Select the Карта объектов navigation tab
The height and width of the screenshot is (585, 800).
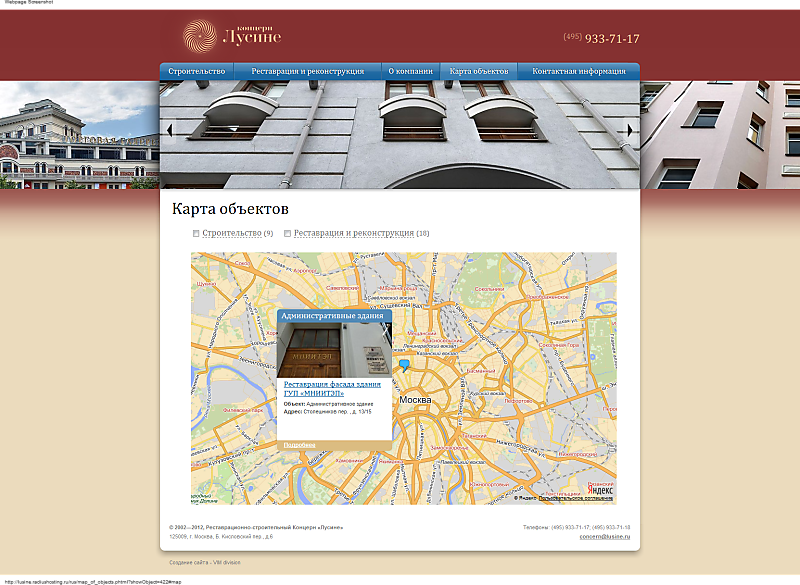click(x=479, y=71)
